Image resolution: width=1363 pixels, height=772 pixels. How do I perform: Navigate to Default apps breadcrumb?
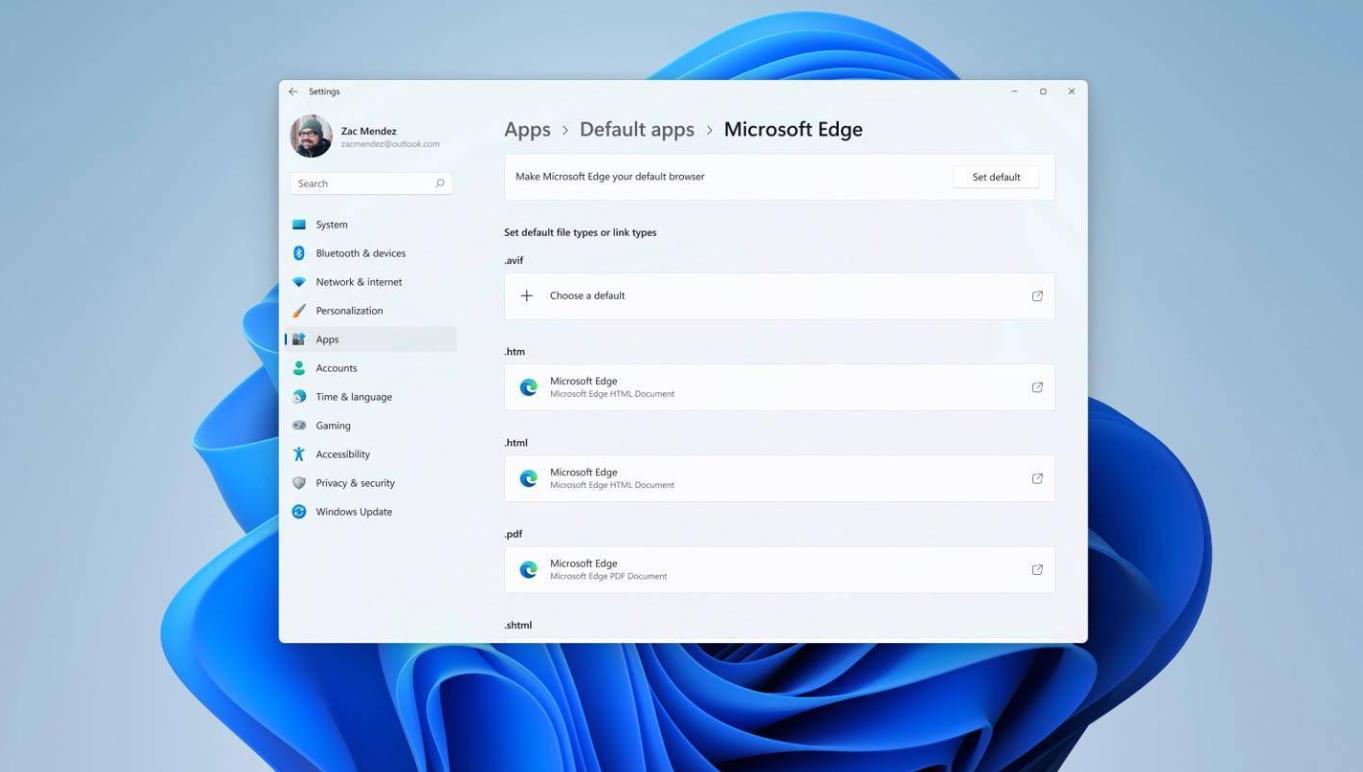point(637,130)
